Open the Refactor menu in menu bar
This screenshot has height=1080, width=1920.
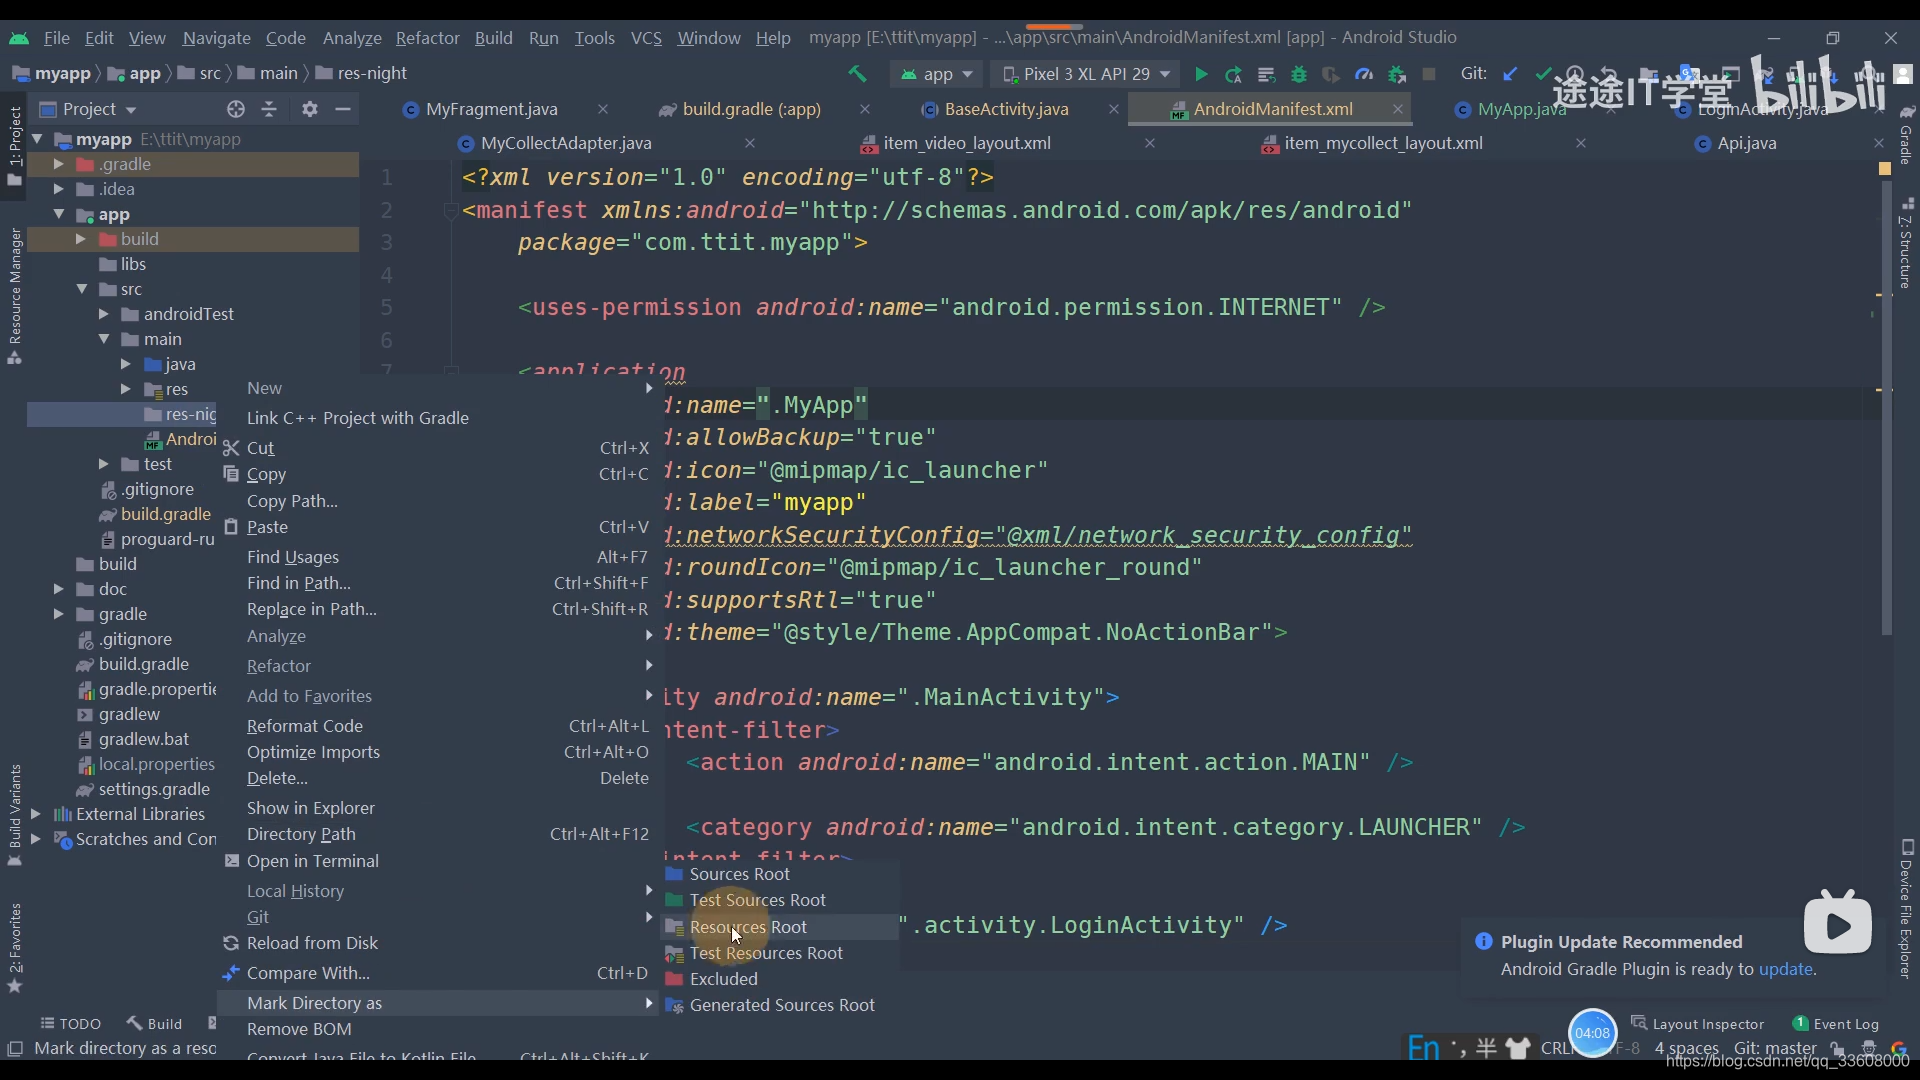pos(427,38)
